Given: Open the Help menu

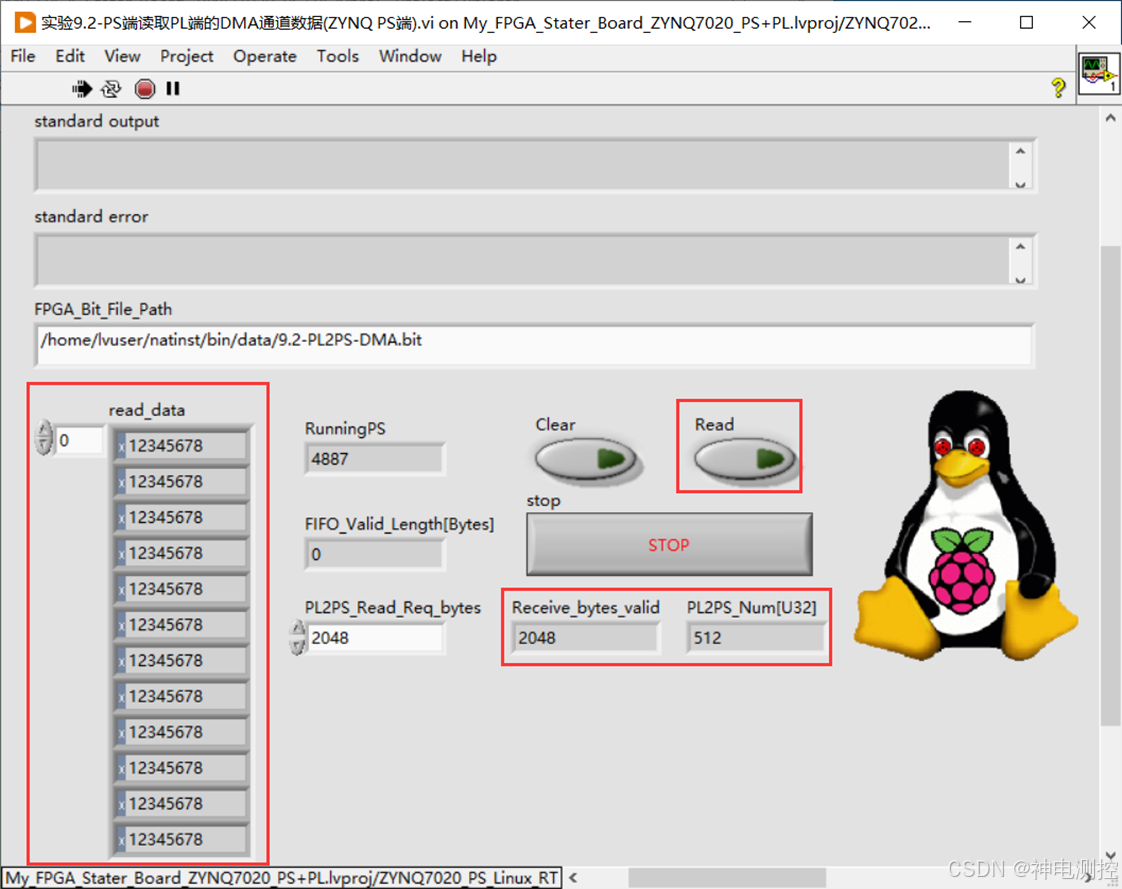Looking at the screenshot, I should point(479,56).
